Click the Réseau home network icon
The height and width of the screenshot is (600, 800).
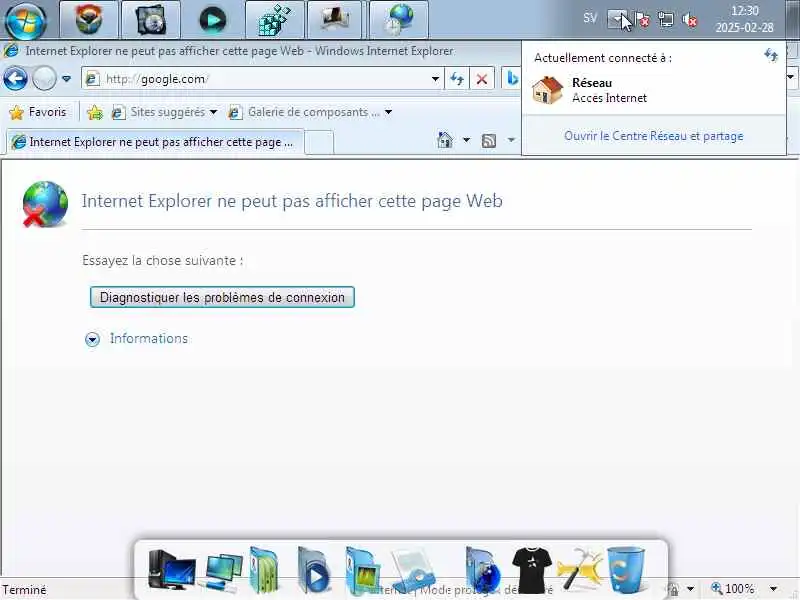(x=547, y=90)
